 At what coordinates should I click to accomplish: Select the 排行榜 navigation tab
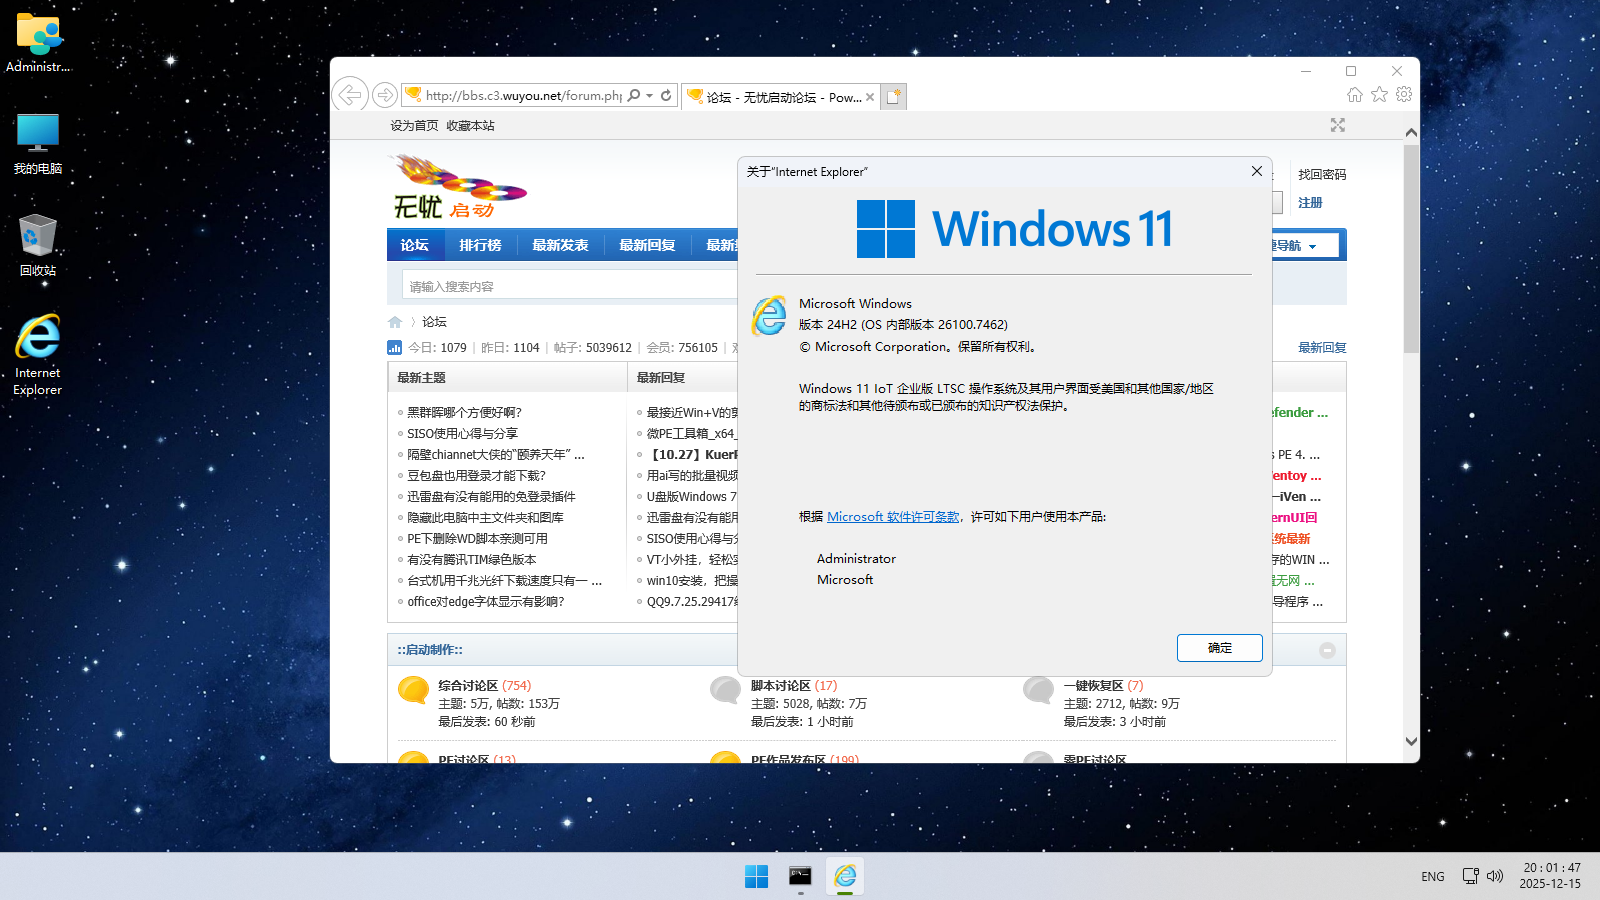coord(480,245)
